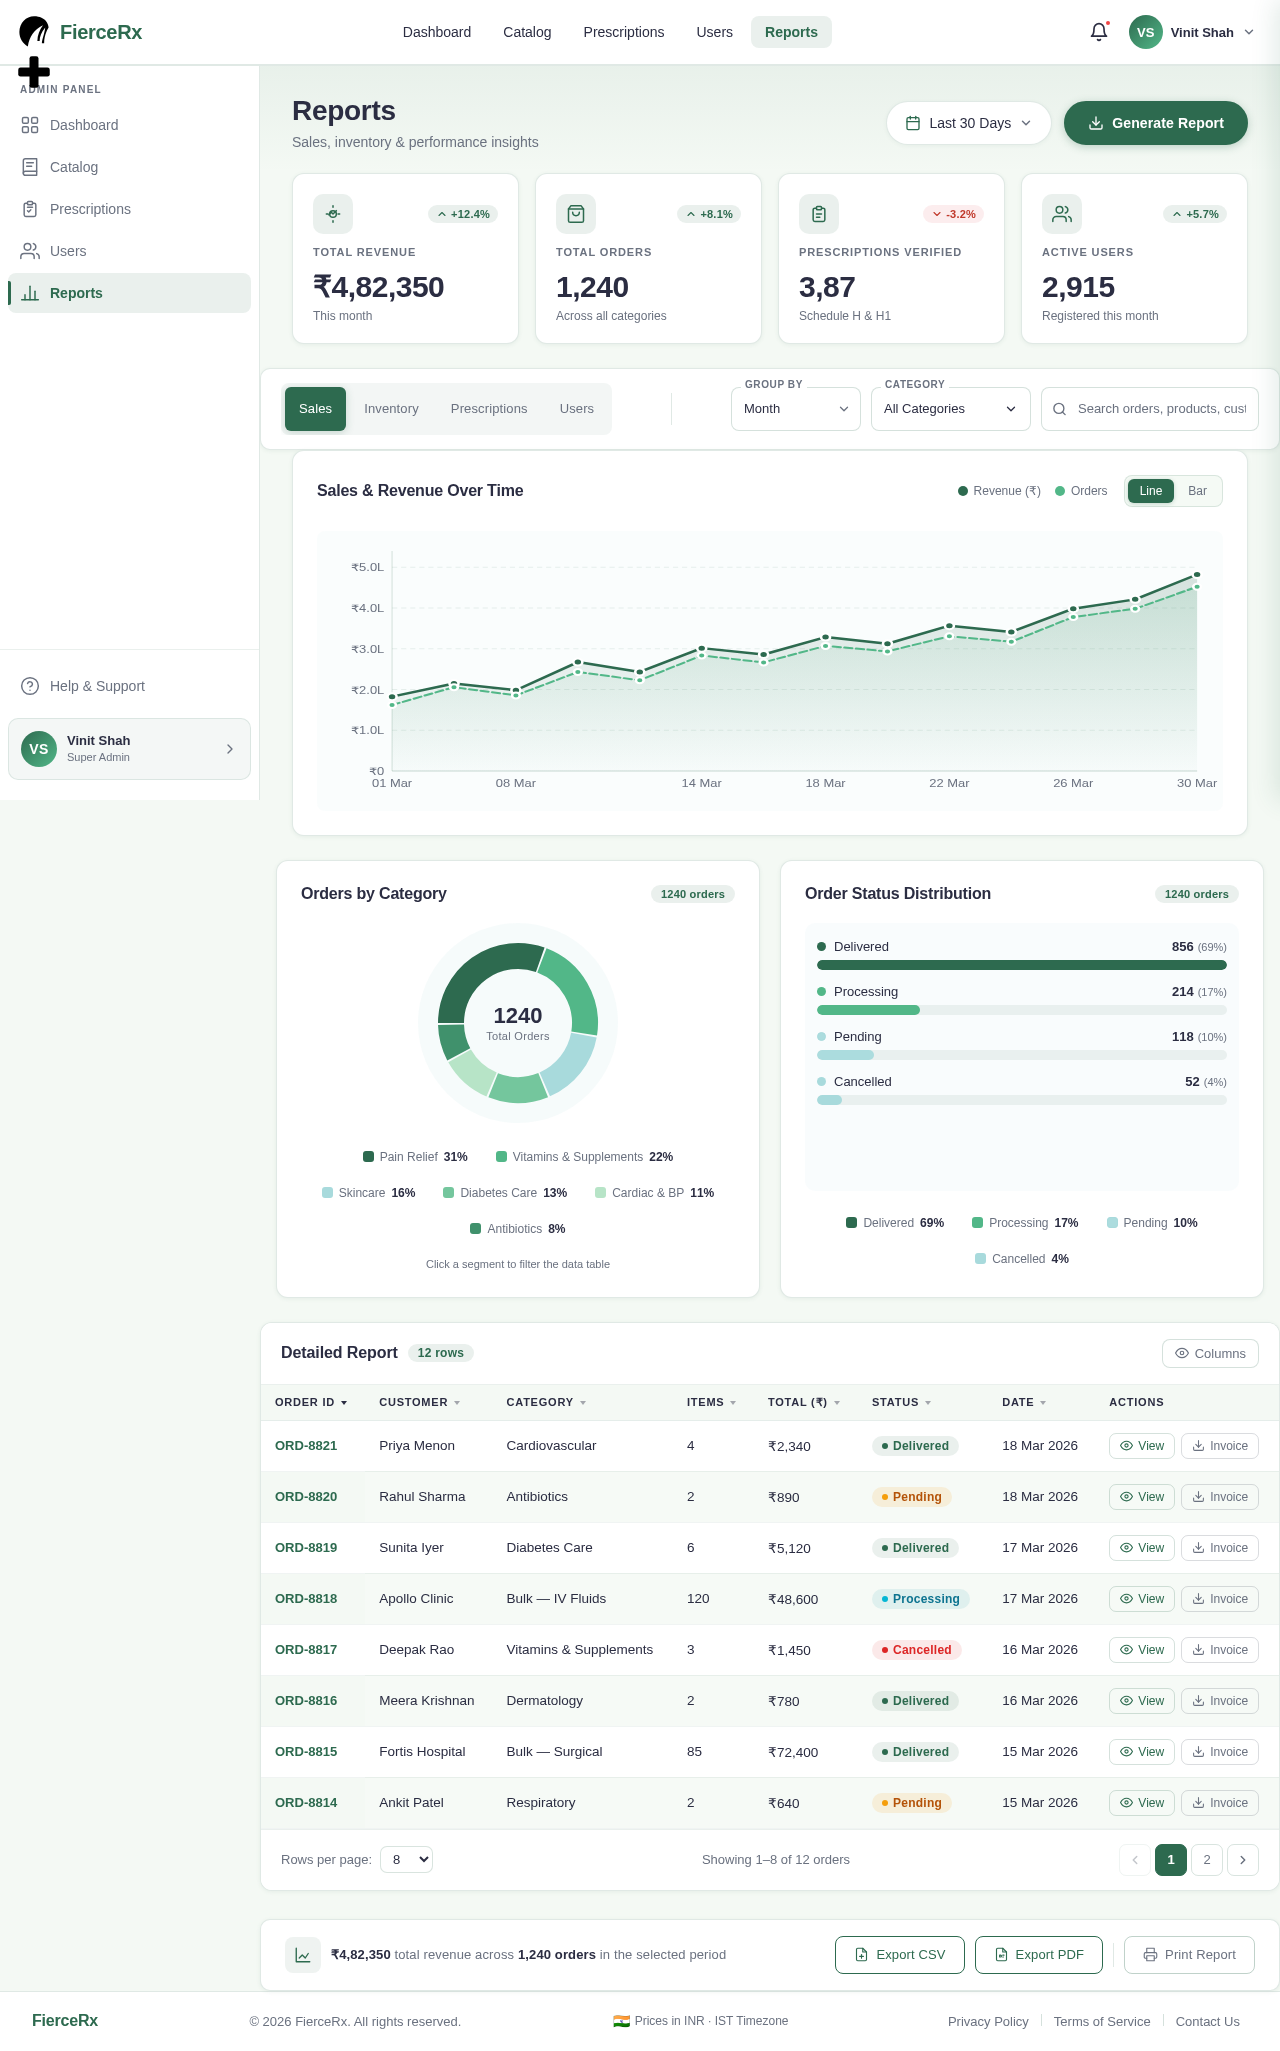Download invoice for ORD-8820
The height and width of the screenshot is (2051, 1280).
(x=1220, y=1497)
